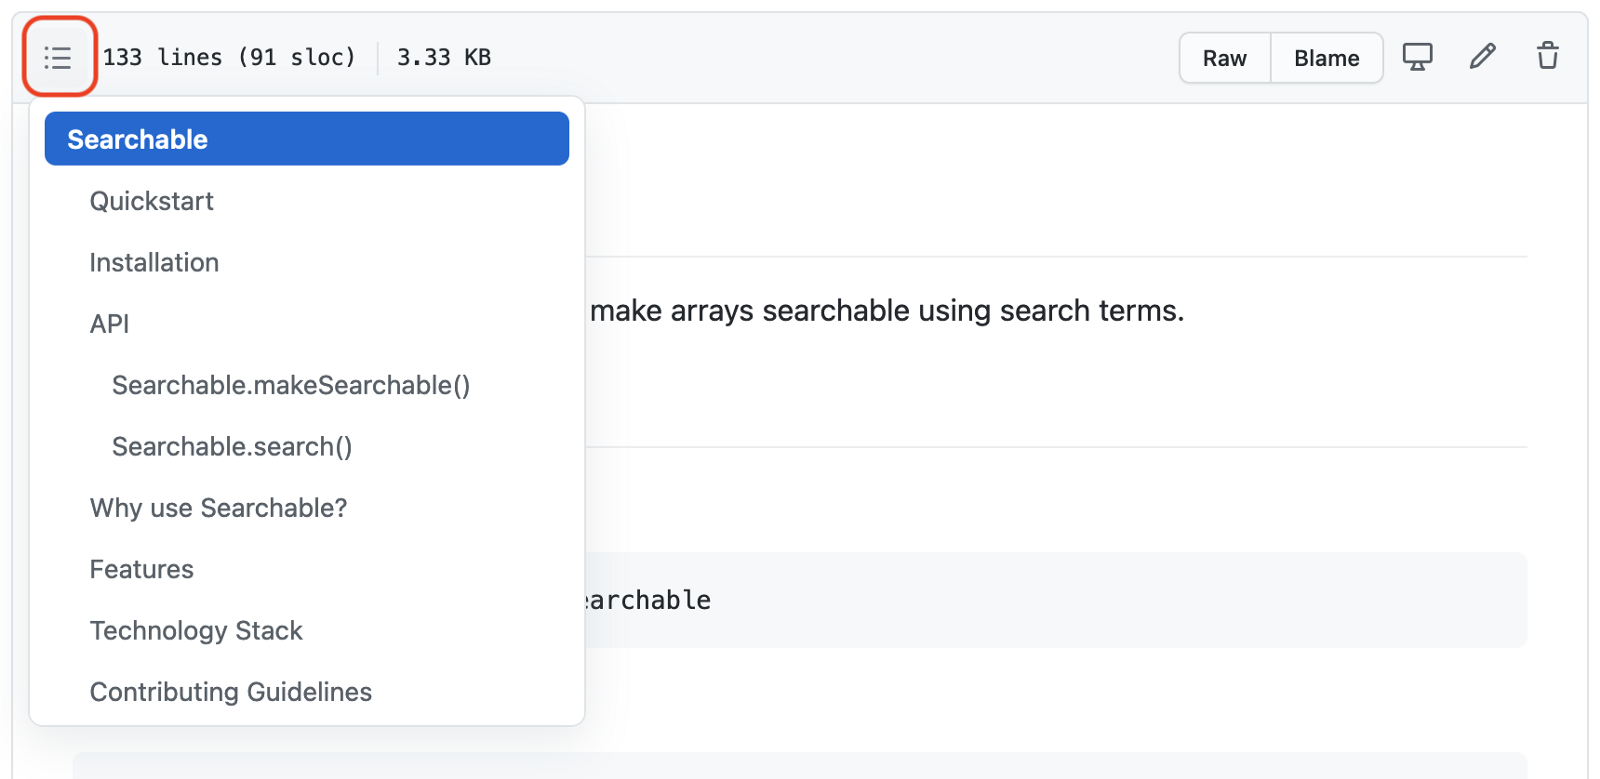1600x779 pixels.
Task: Open file in GitHub Desktop icon
Action: point(1417,57)
